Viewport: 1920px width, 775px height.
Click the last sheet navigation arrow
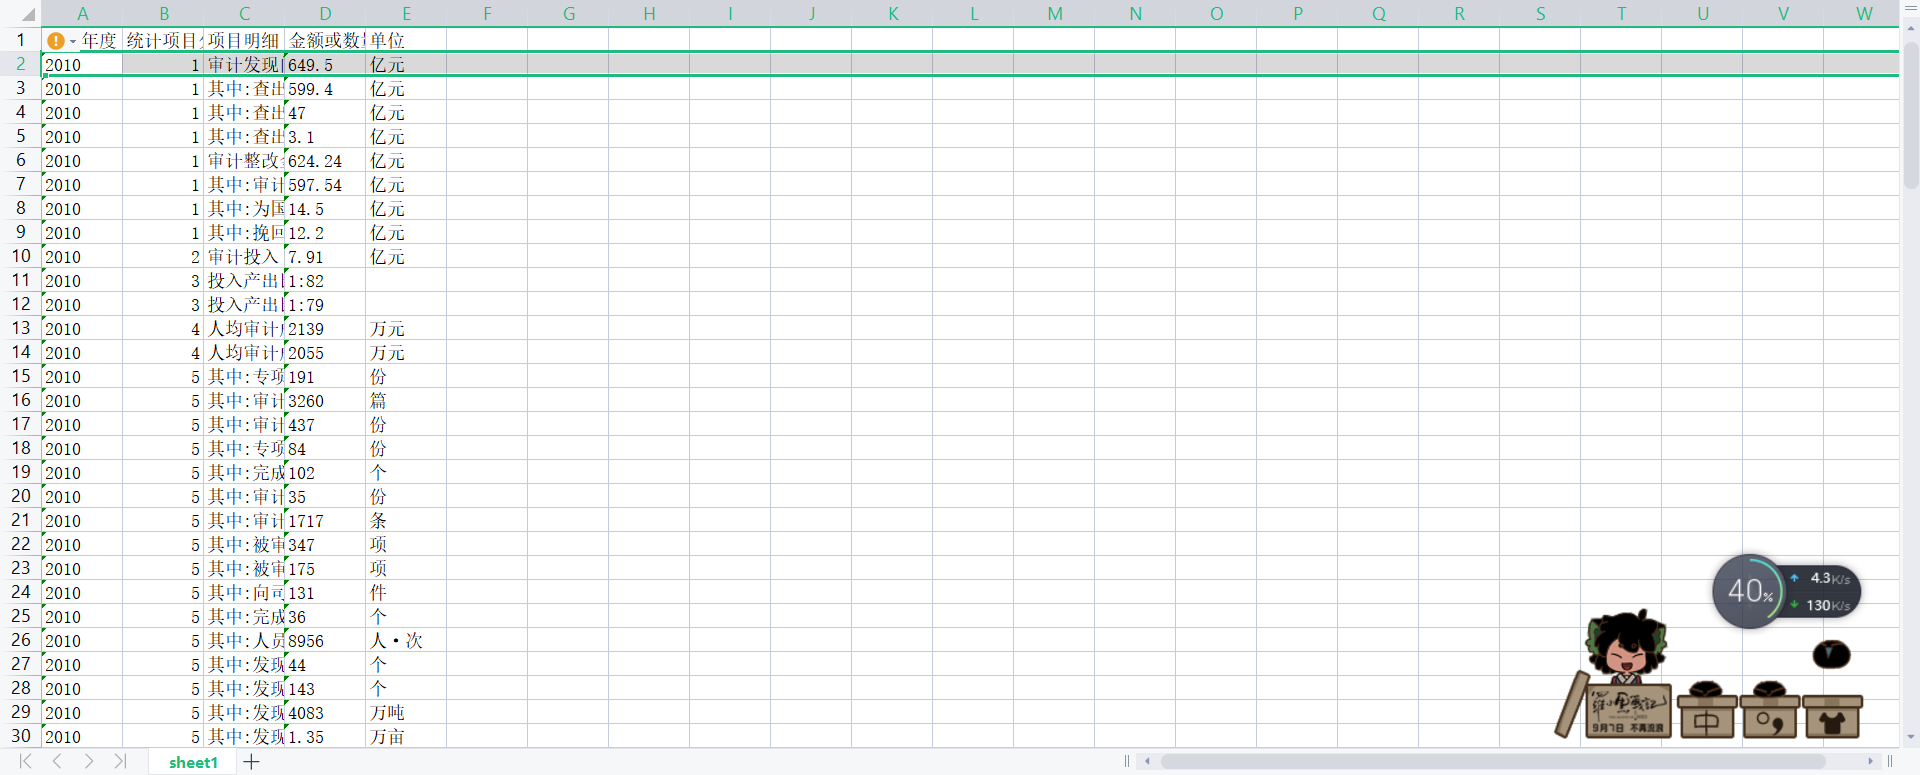point(121,761)
